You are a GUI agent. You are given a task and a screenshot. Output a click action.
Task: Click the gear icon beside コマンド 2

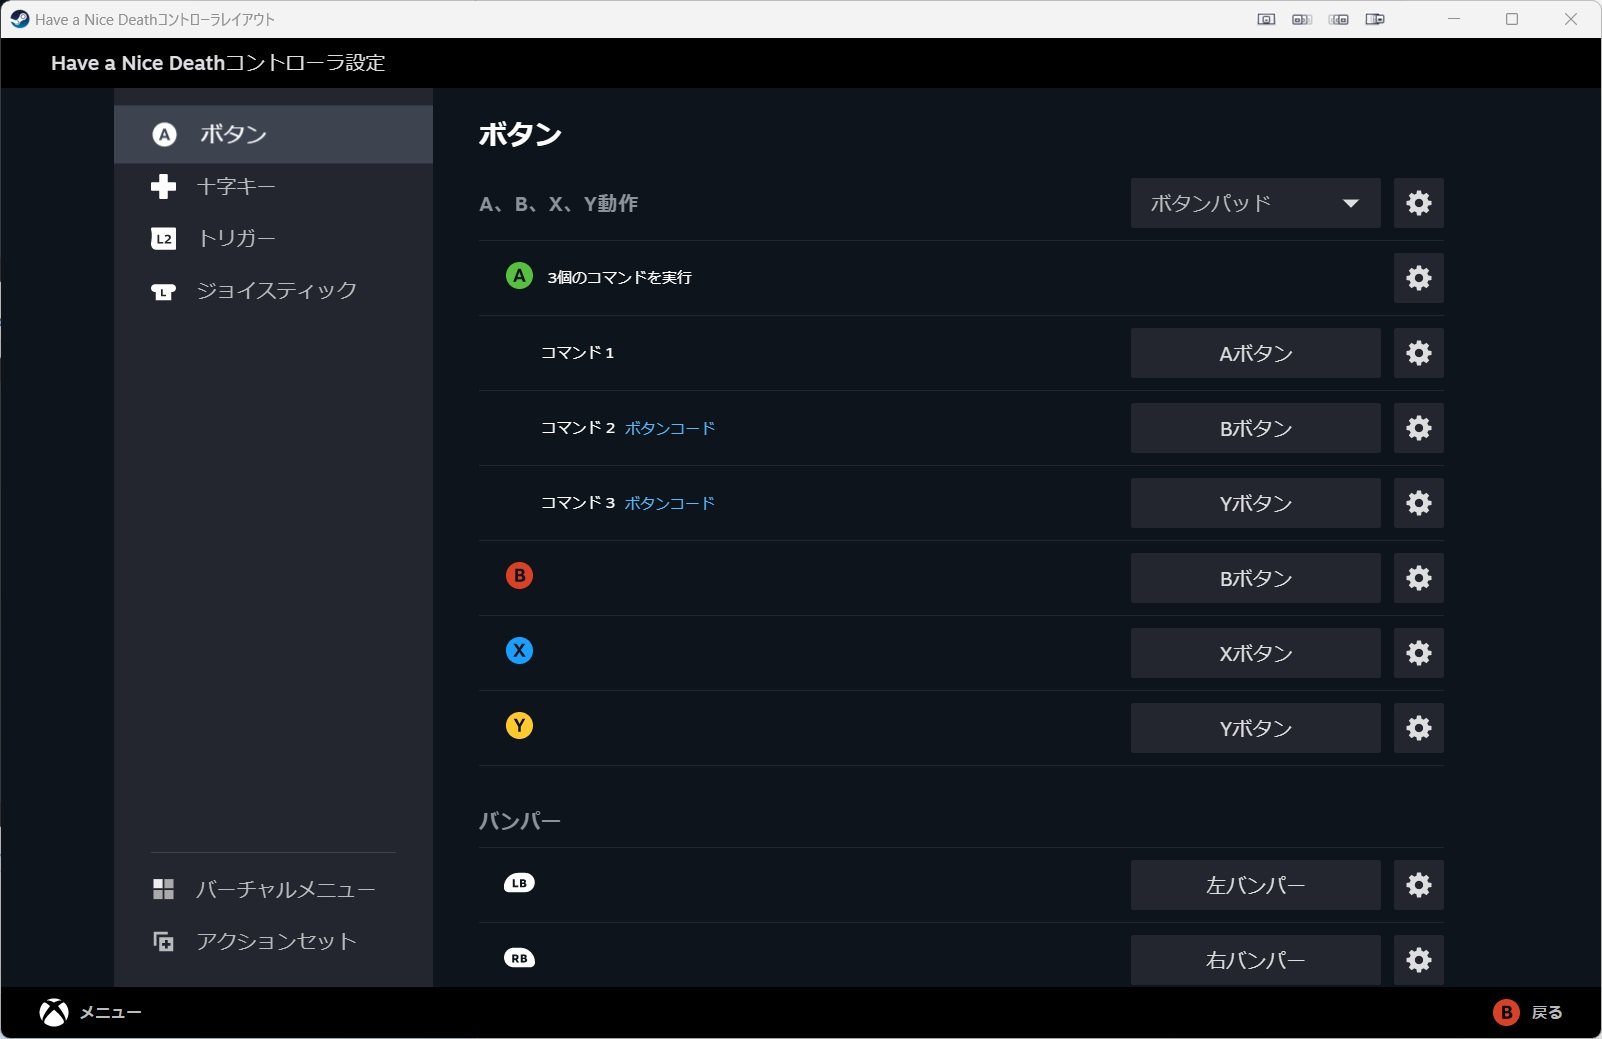coord(1418,428)
